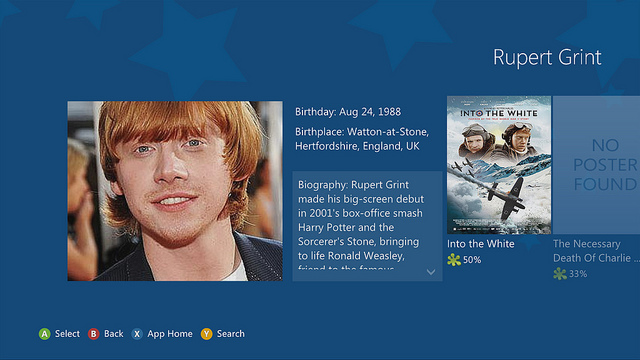Click the Search label in the footer

pyautogui.click(x=231, y=334)
